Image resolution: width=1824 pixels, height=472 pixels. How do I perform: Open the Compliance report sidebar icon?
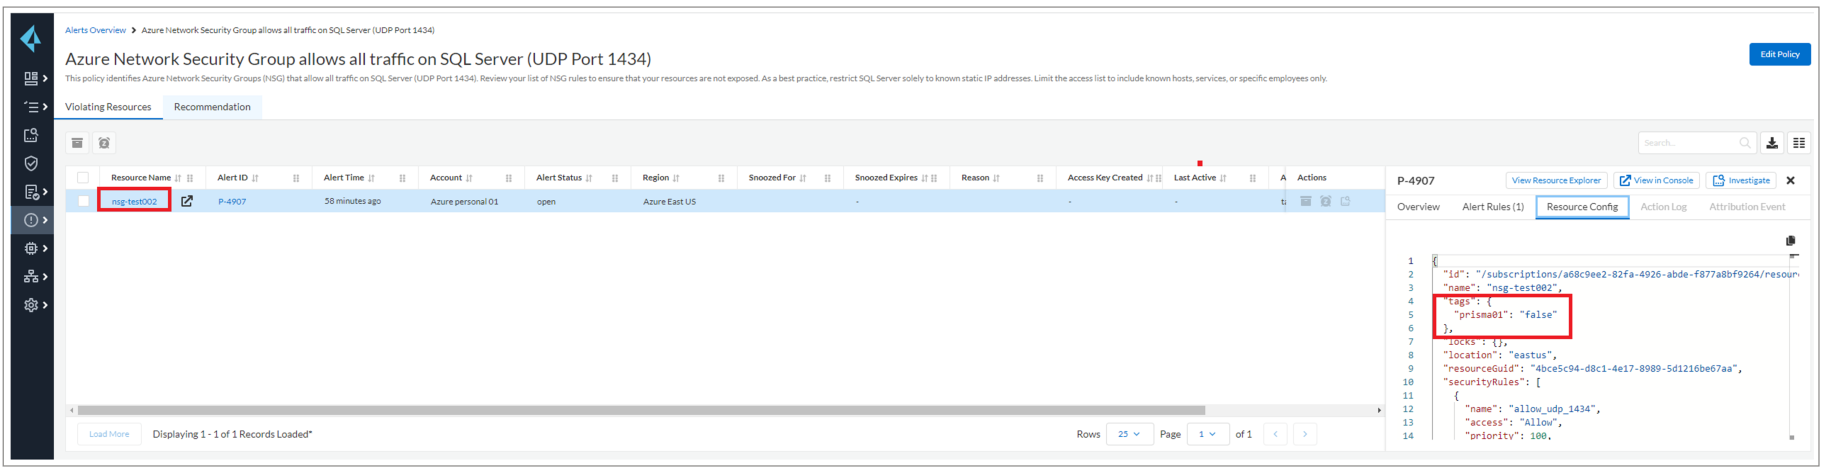[x=31, y=192]
